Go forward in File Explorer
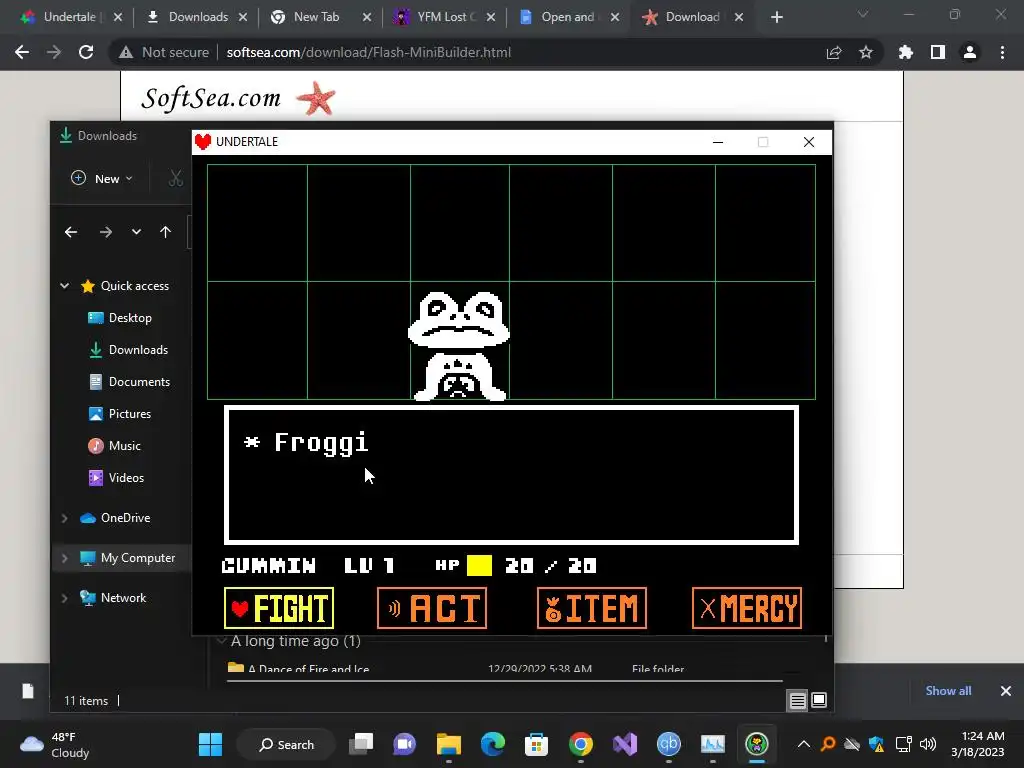 click(106, 232)
